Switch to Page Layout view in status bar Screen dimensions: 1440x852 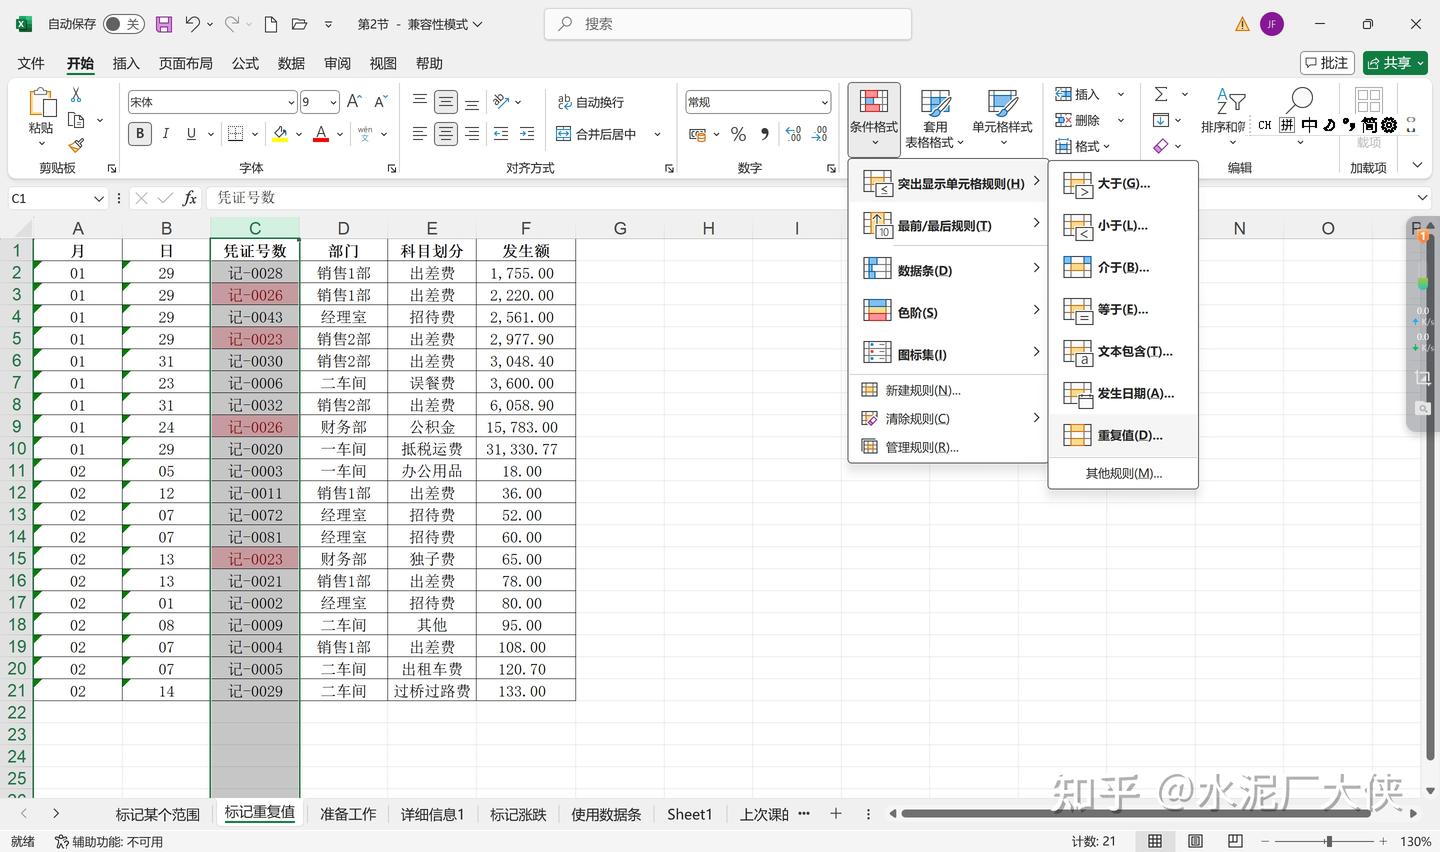tap(1196, 841)
